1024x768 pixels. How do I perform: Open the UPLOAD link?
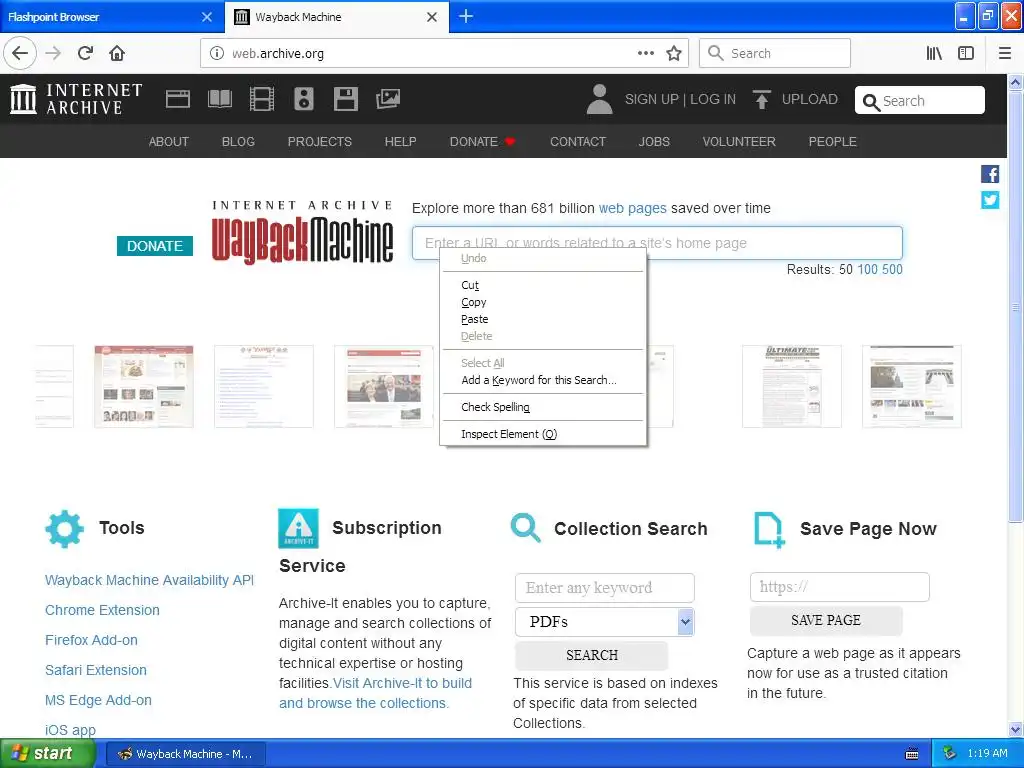(x=809, y=99)
